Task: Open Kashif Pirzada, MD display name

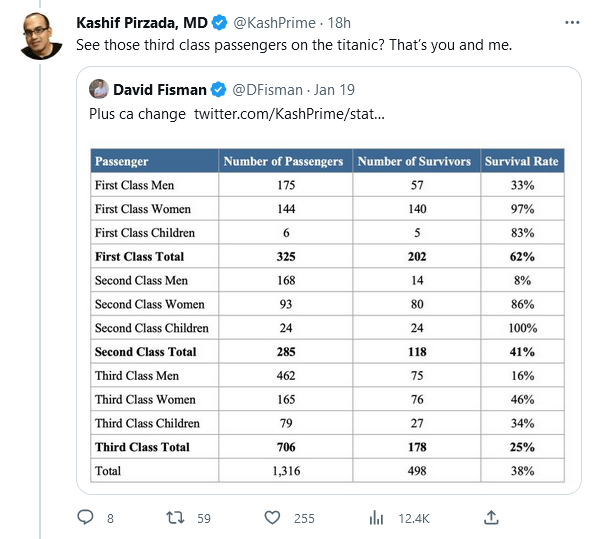Action: pyautogui.click(x=142, y=23)
